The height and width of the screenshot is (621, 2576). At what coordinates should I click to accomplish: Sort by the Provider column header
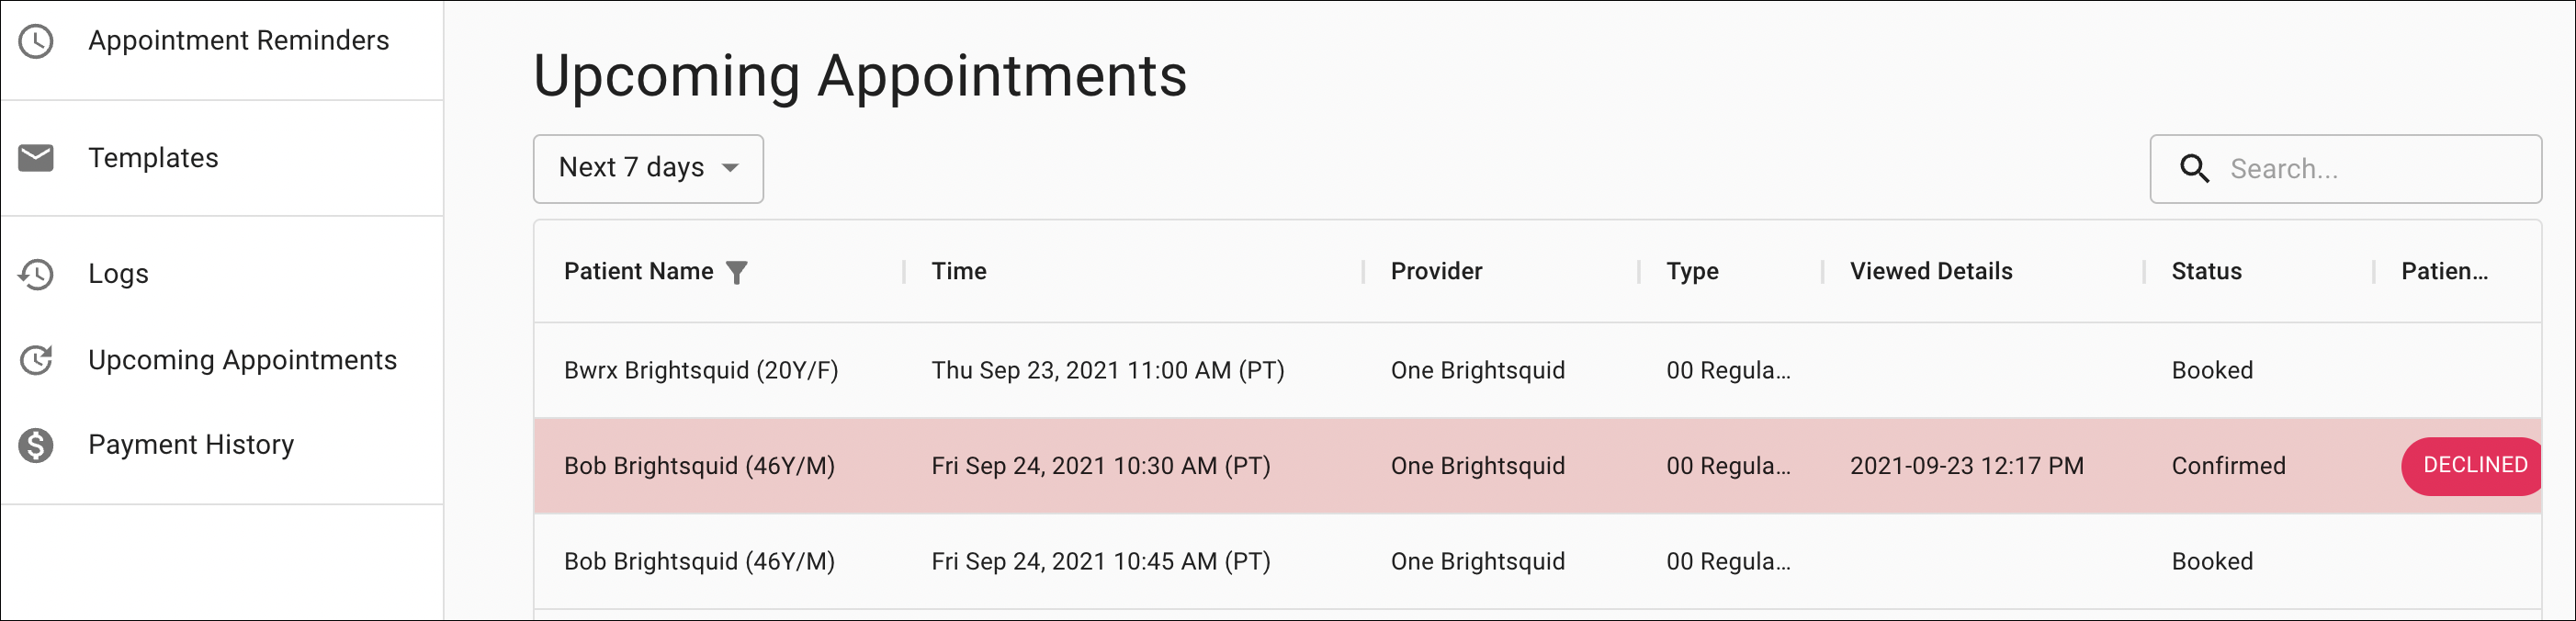click(1436, 271)
